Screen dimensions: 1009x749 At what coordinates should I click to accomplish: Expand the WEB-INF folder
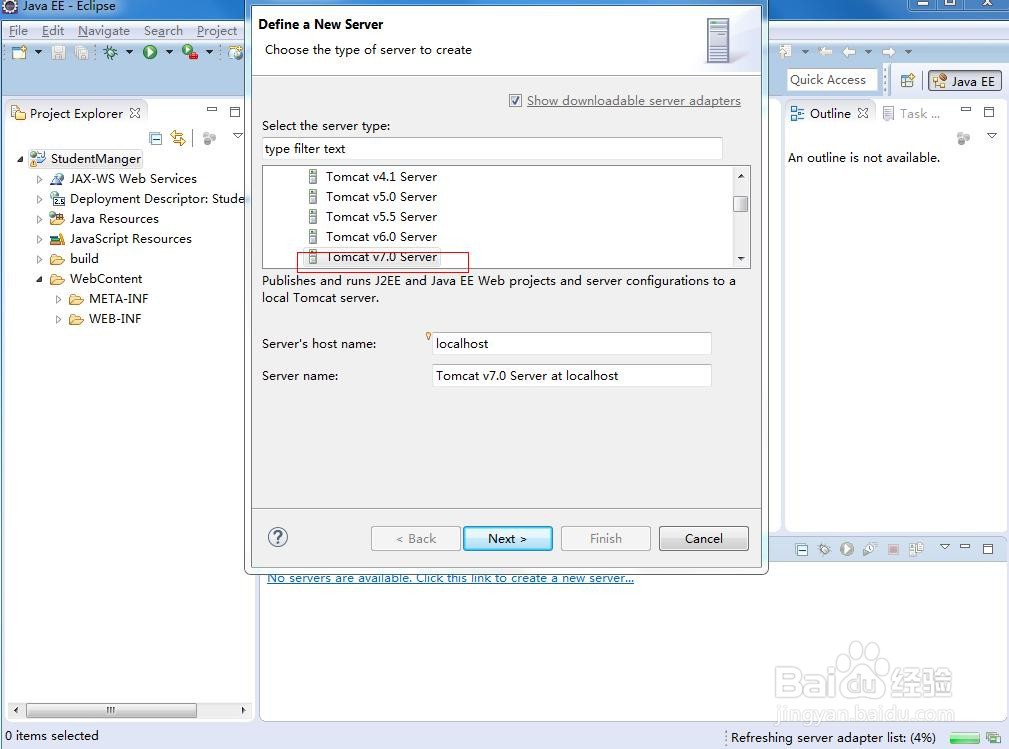point(59,319)
